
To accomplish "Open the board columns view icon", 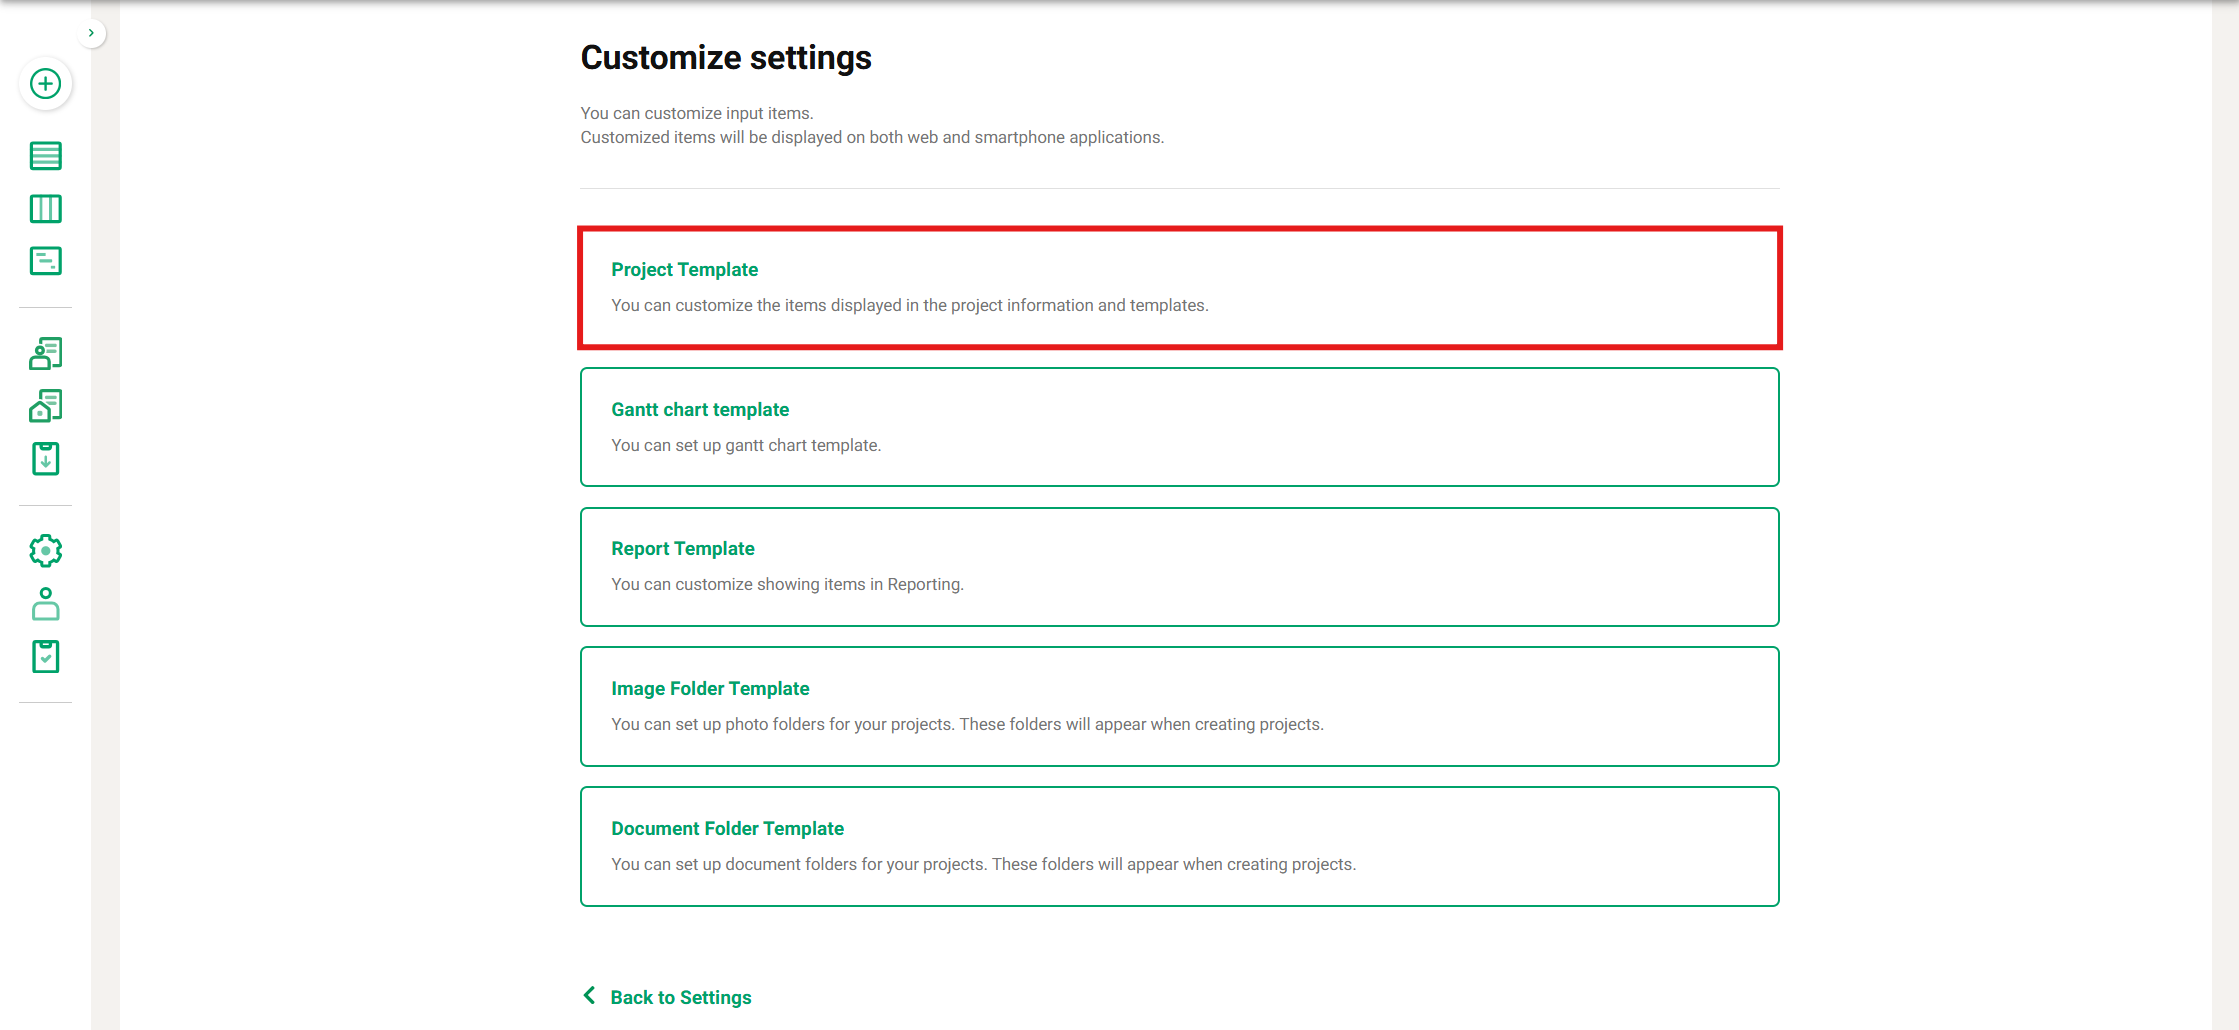I will [46, 209].
